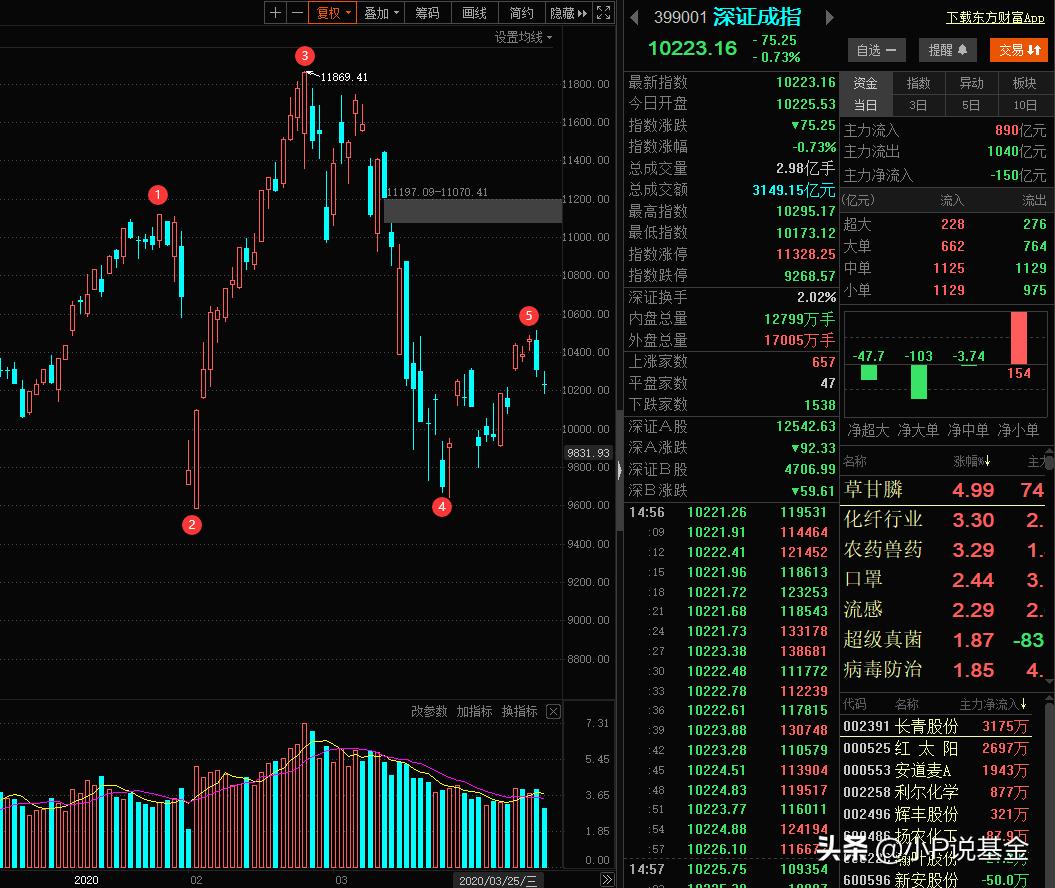Click the orange 交易 trade button
This screenshot has height=888, width=1055.
pos(1019,50)
